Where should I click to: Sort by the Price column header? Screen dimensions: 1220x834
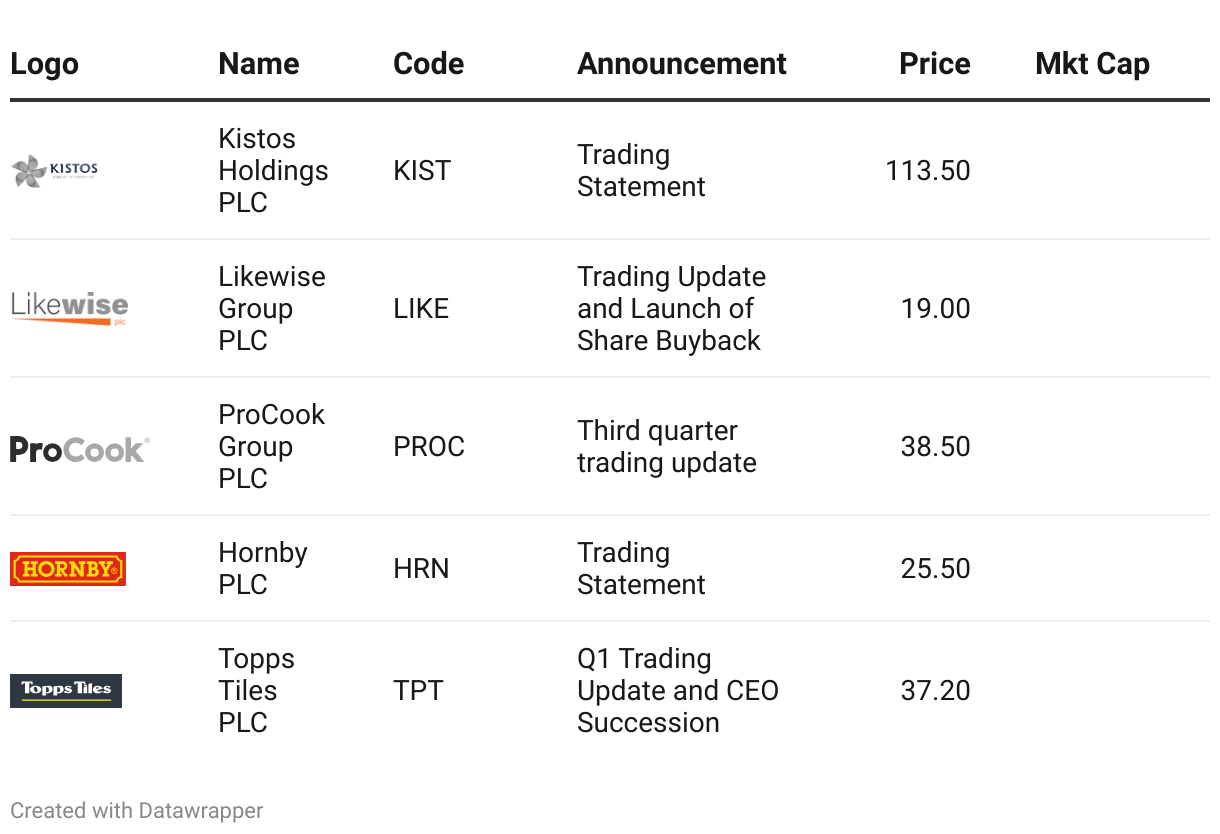[934, 64]
